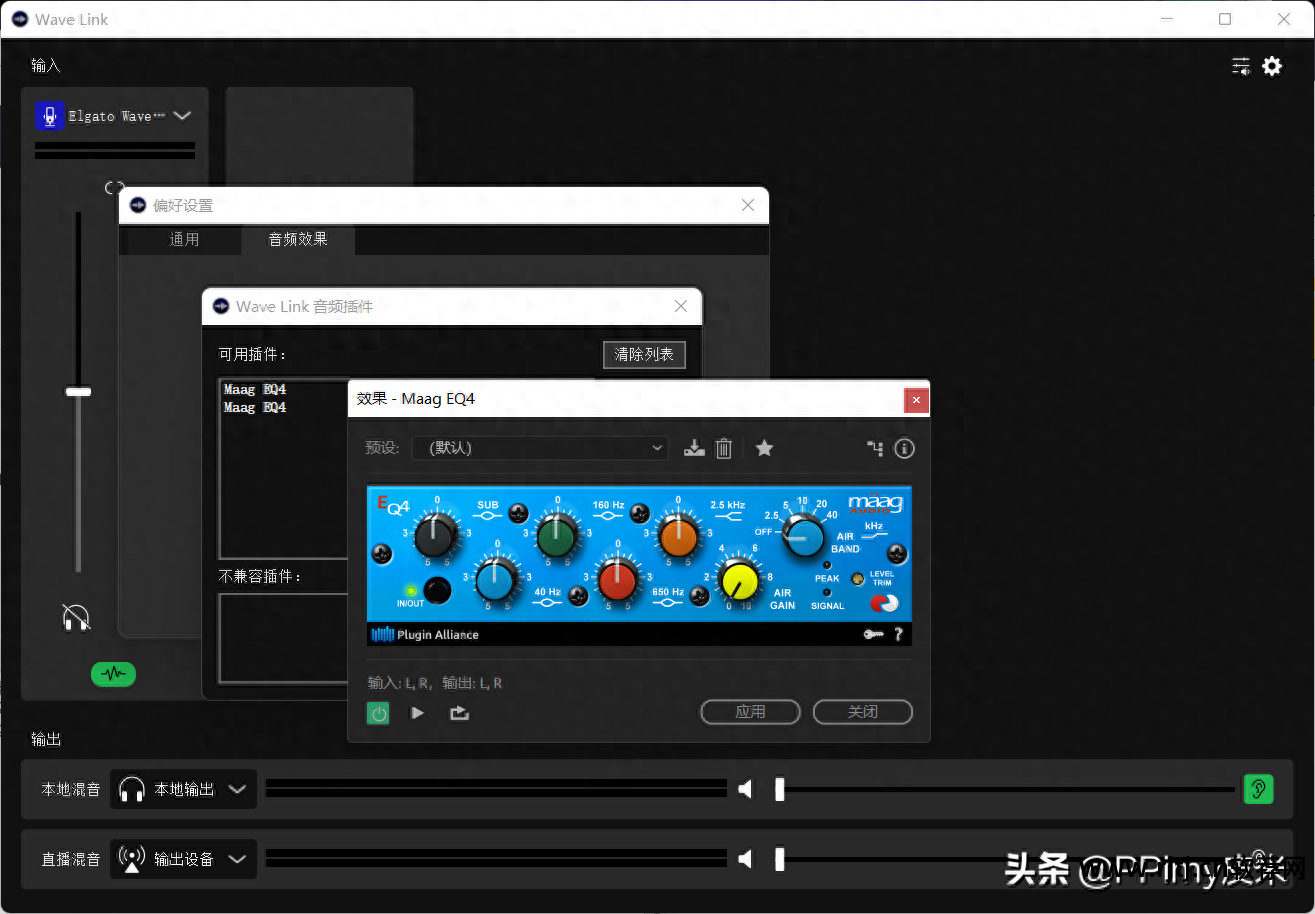Toggle the crossed-out headphones monitor icon

(x=76, y=618)
